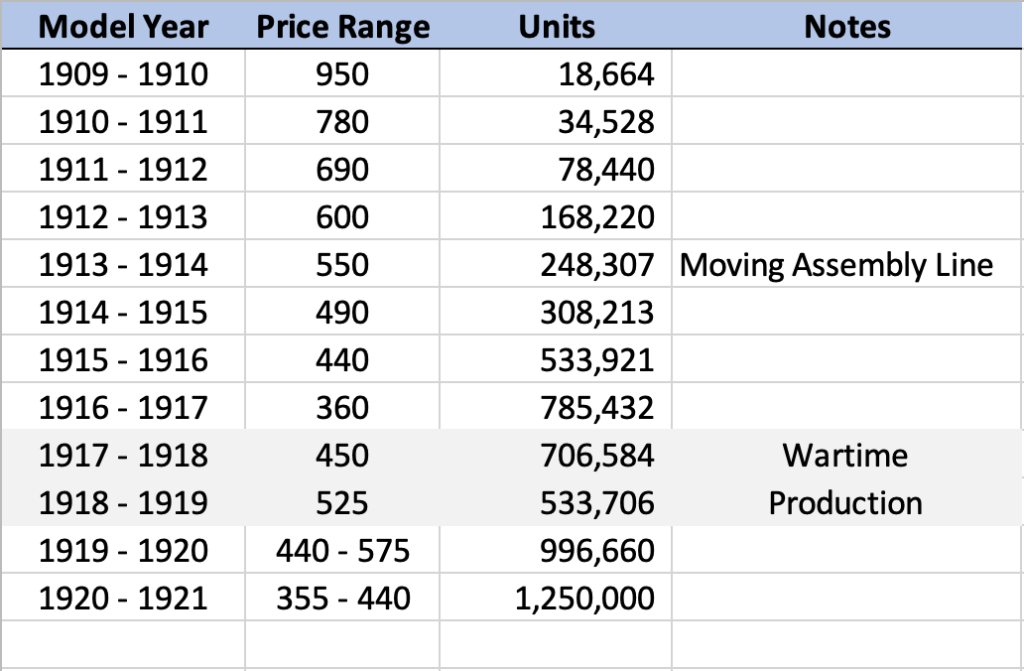Viewport: 1024px width, 671px height.
Task: Select the price cell containing 360
Action: click(342, 407)
